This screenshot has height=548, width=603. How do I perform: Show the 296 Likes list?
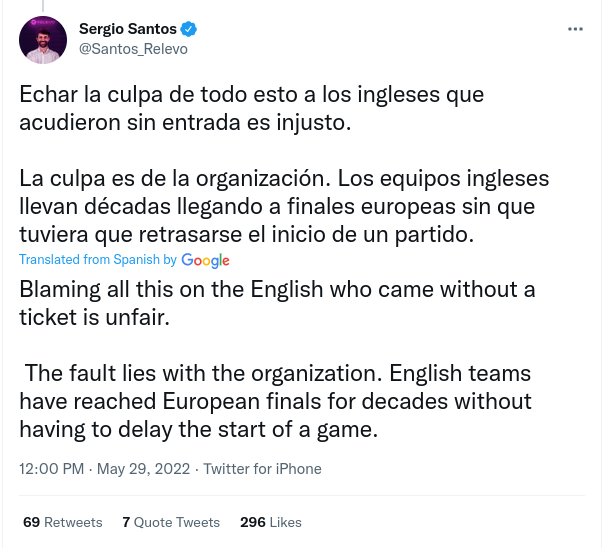coord(271,522)
